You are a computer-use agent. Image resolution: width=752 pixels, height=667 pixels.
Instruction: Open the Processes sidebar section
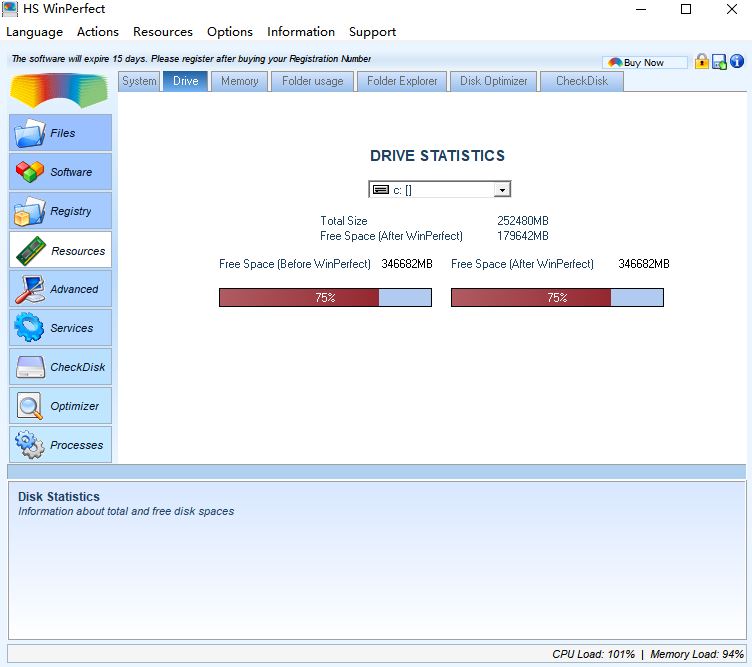tap(60, 445)
